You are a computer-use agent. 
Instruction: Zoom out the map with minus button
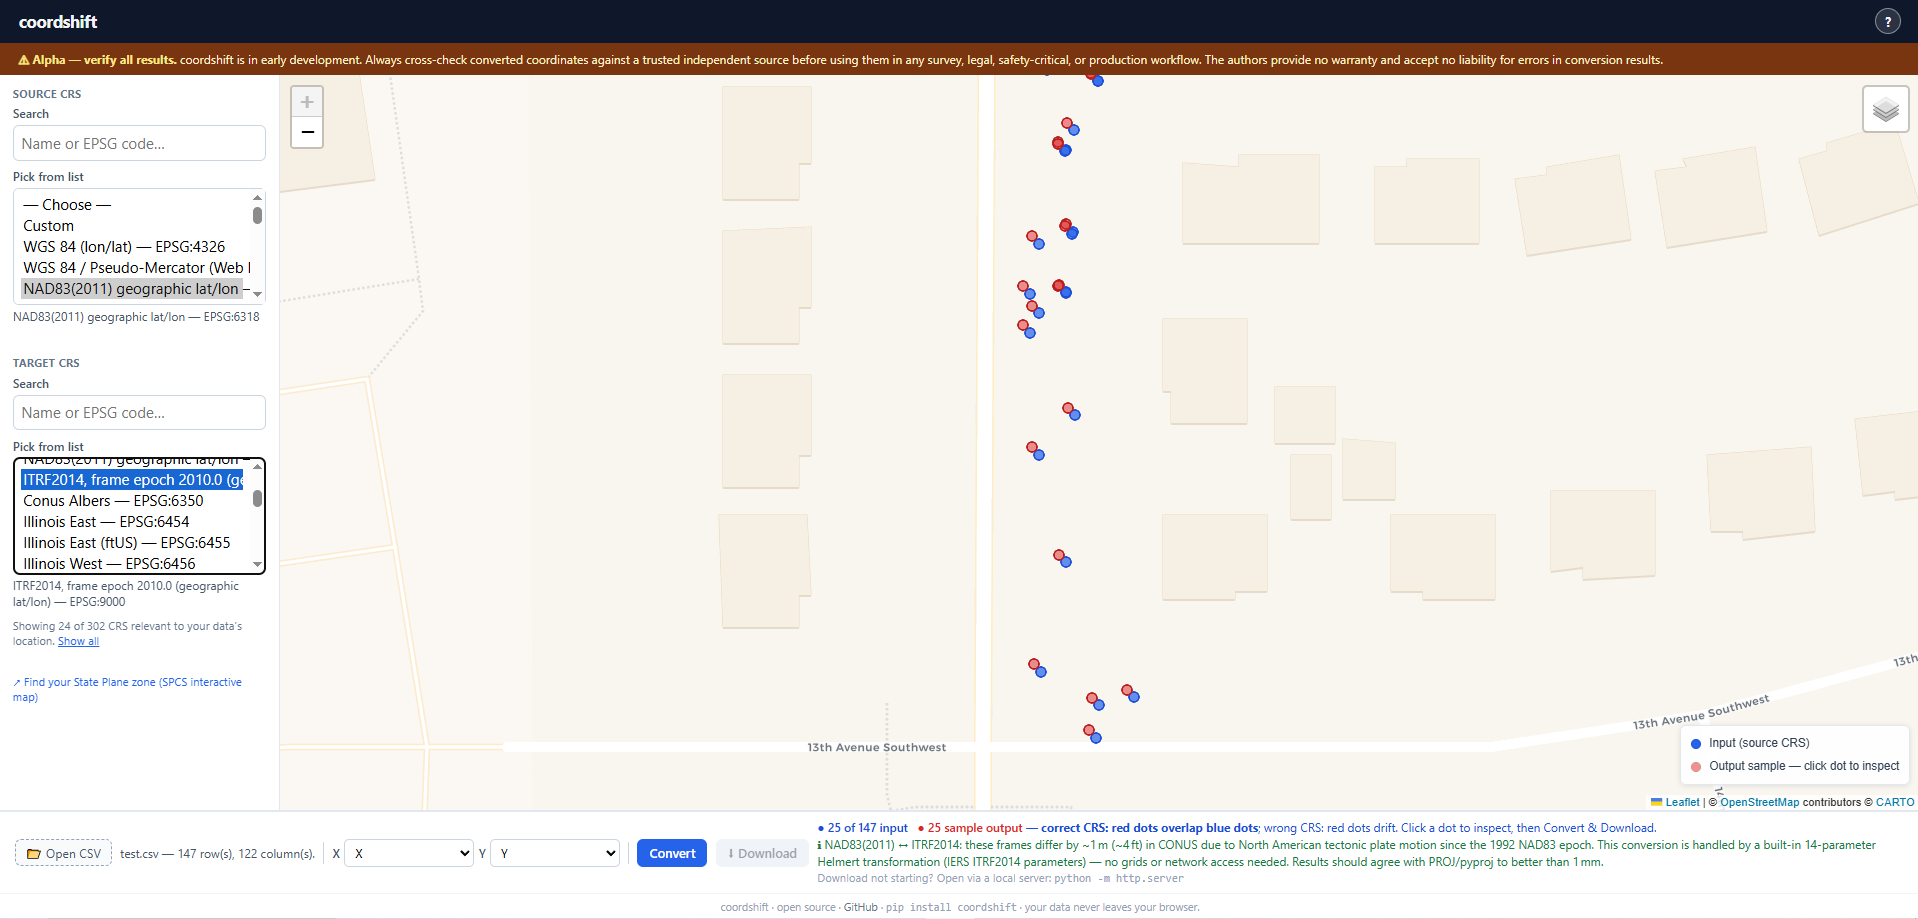click(x=307, y=132)
